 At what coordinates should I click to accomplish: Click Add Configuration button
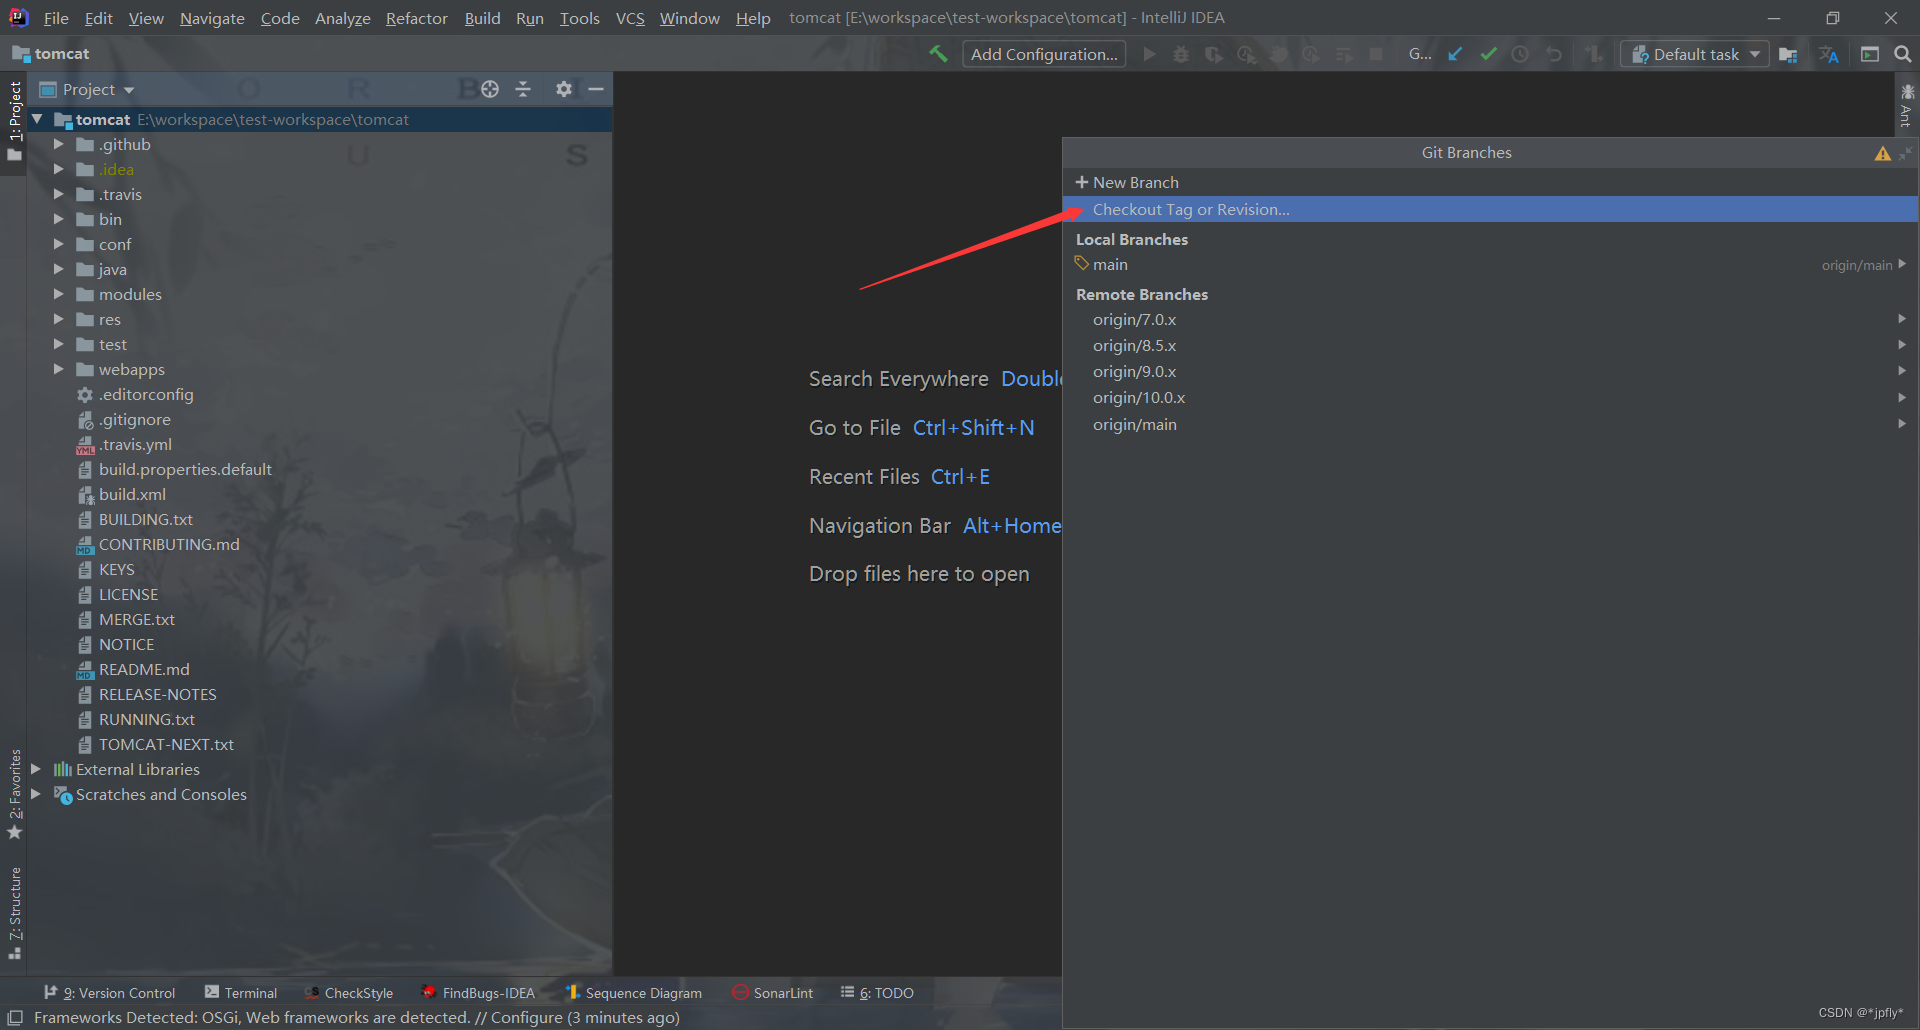pos(1044,54)
